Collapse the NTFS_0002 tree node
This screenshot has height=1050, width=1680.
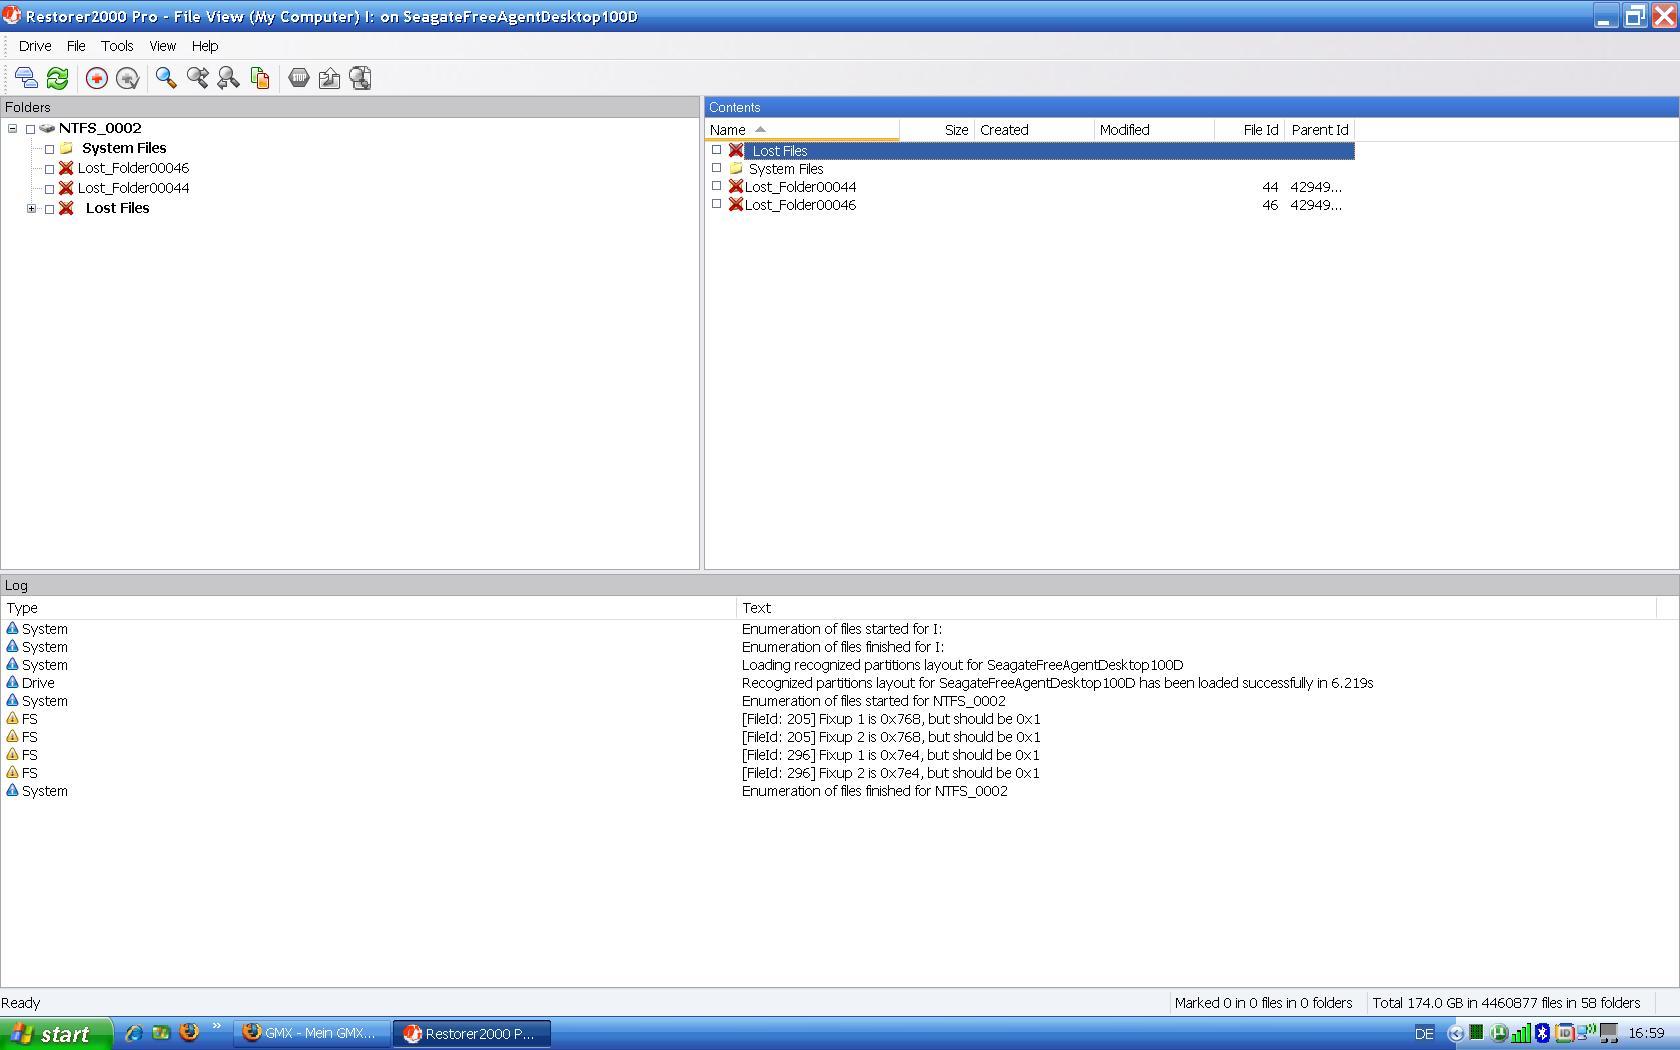(12, 128)
